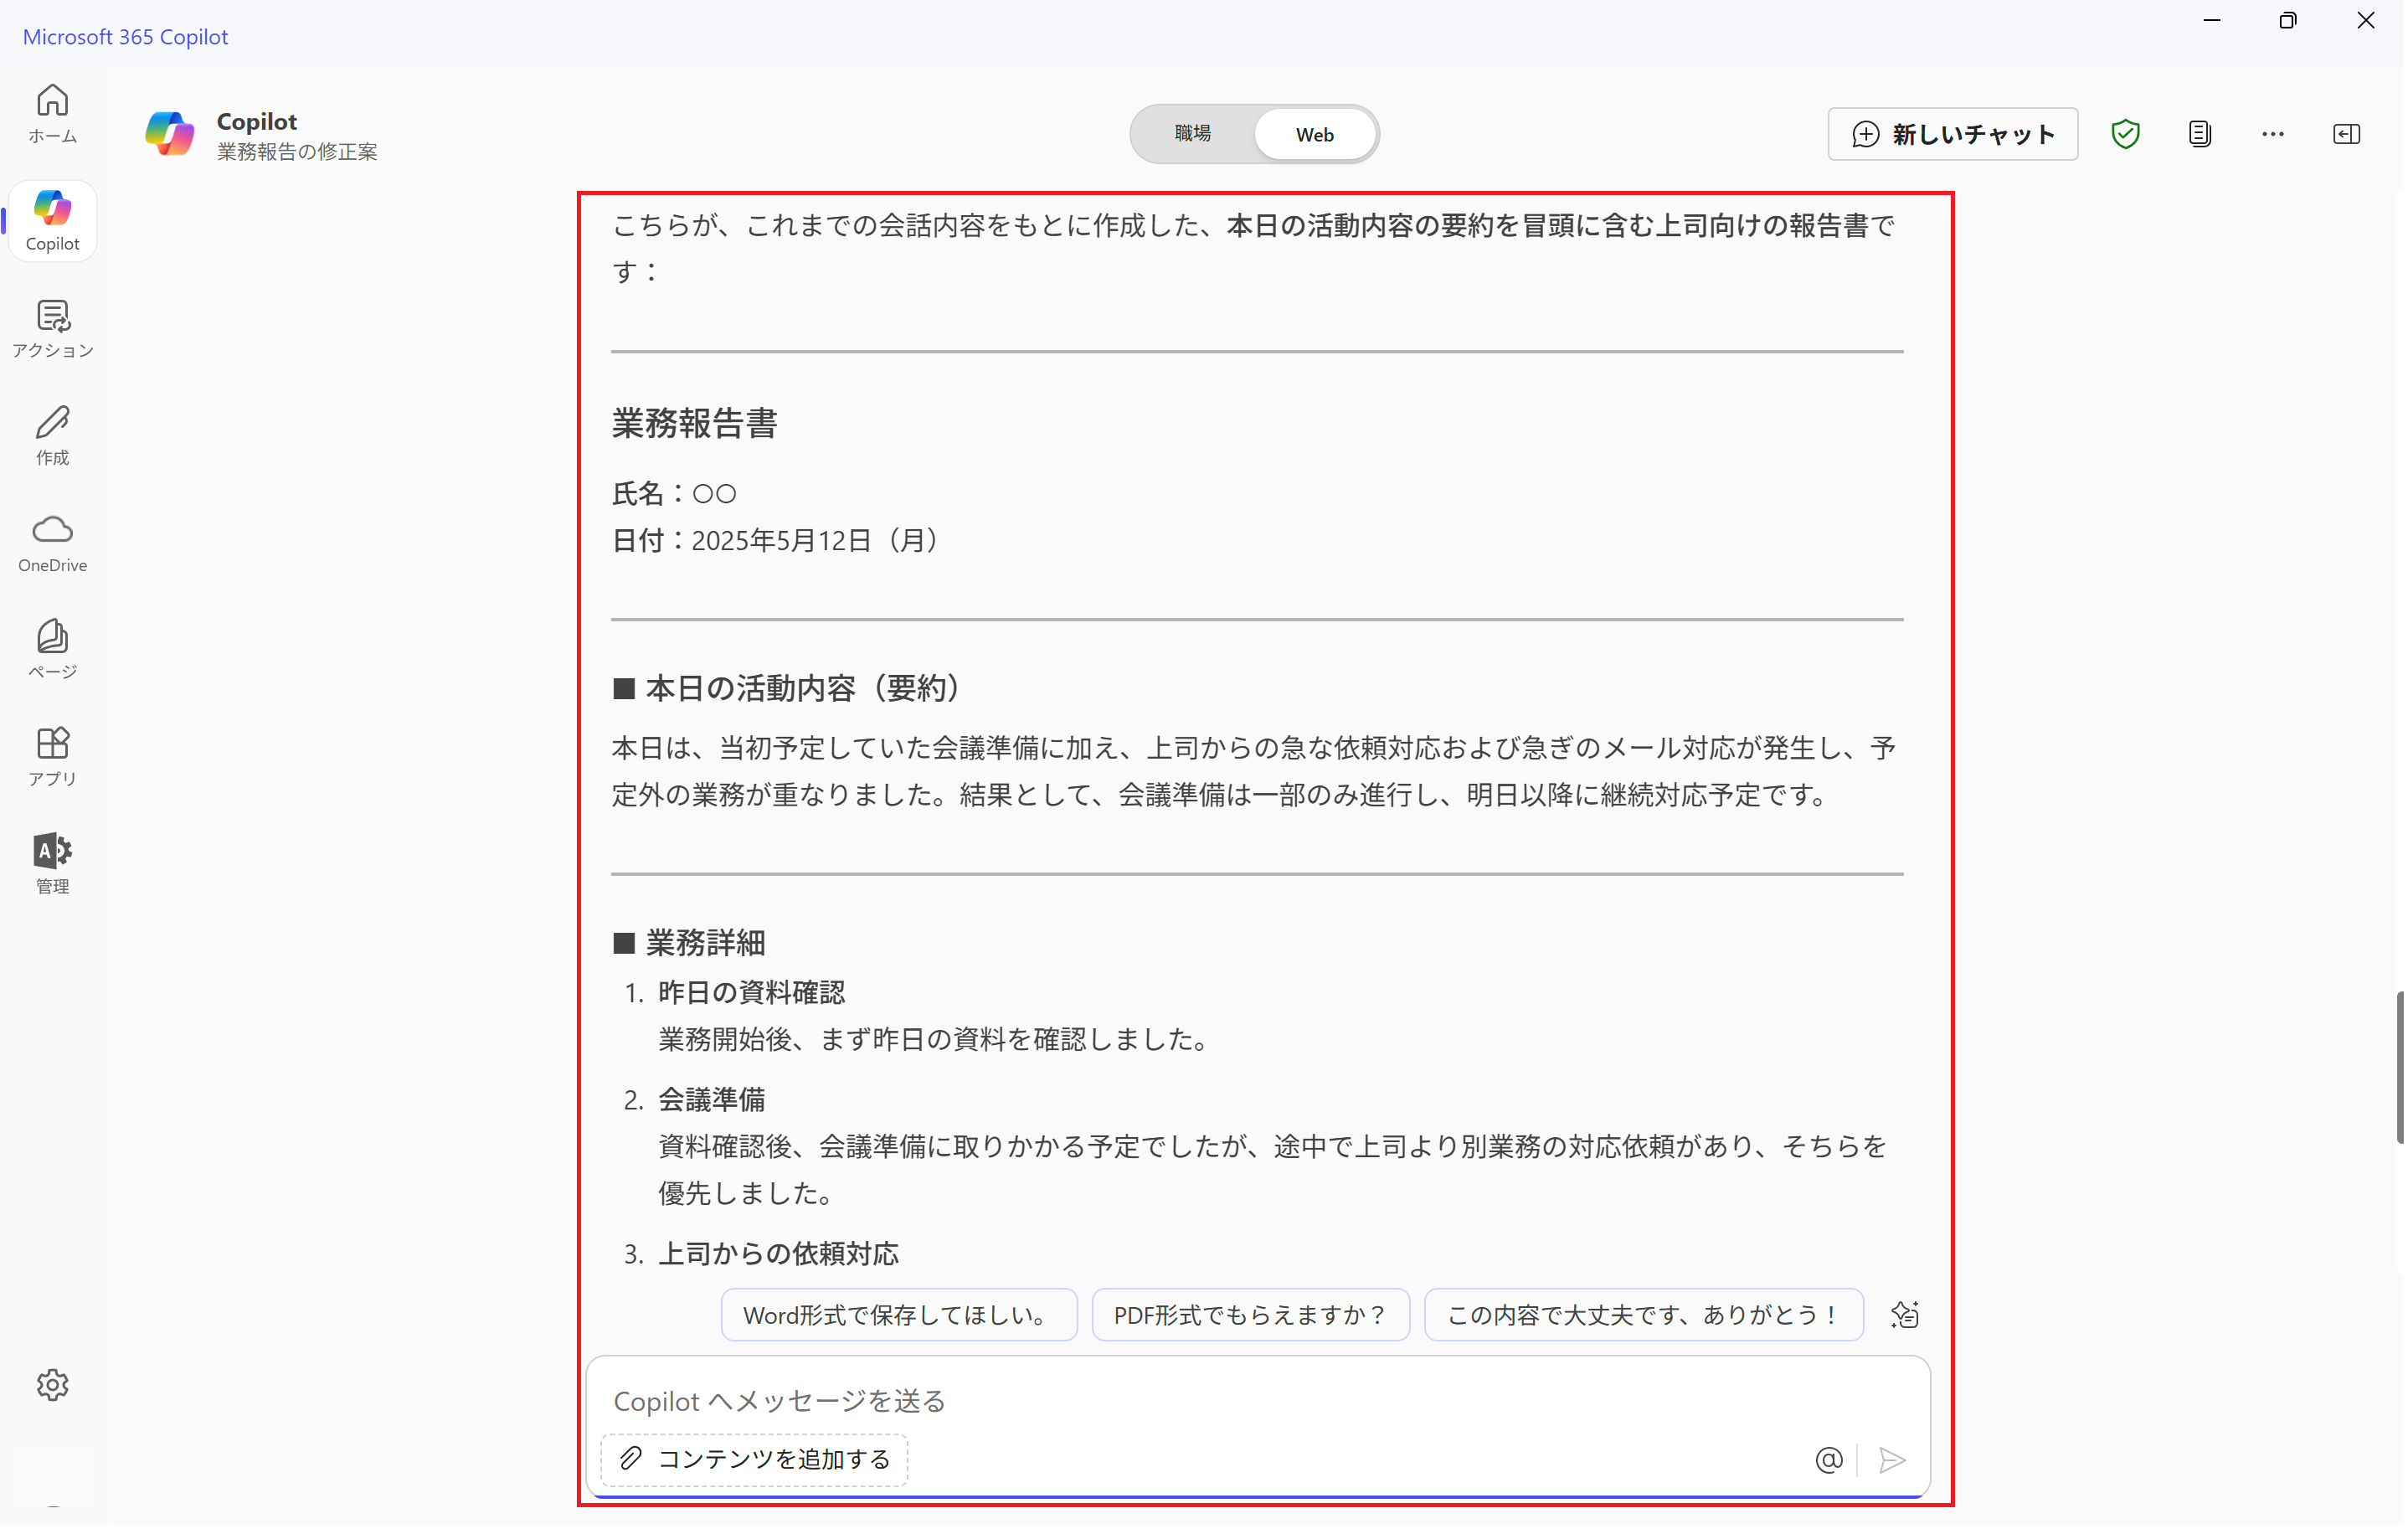
Task: Open 管理 admin in the sidebar
Action: tap(52, 865)
